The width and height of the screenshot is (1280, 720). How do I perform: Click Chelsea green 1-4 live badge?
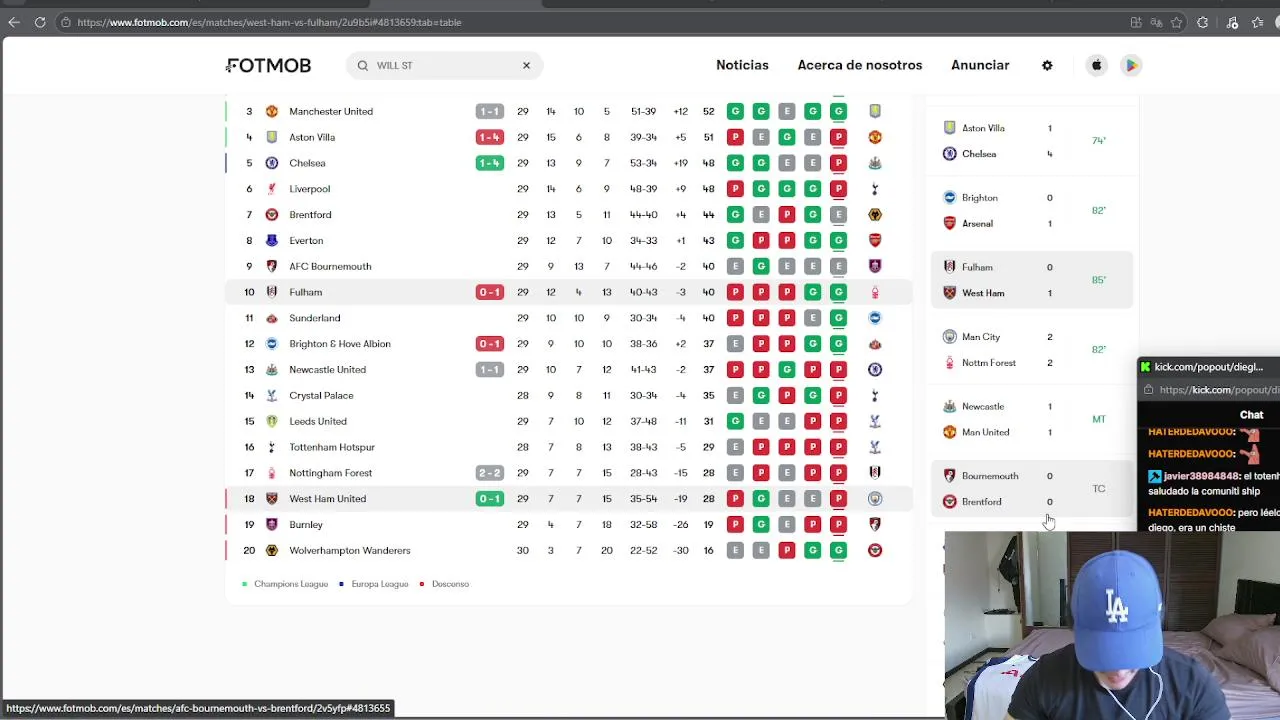click(489, 163)
